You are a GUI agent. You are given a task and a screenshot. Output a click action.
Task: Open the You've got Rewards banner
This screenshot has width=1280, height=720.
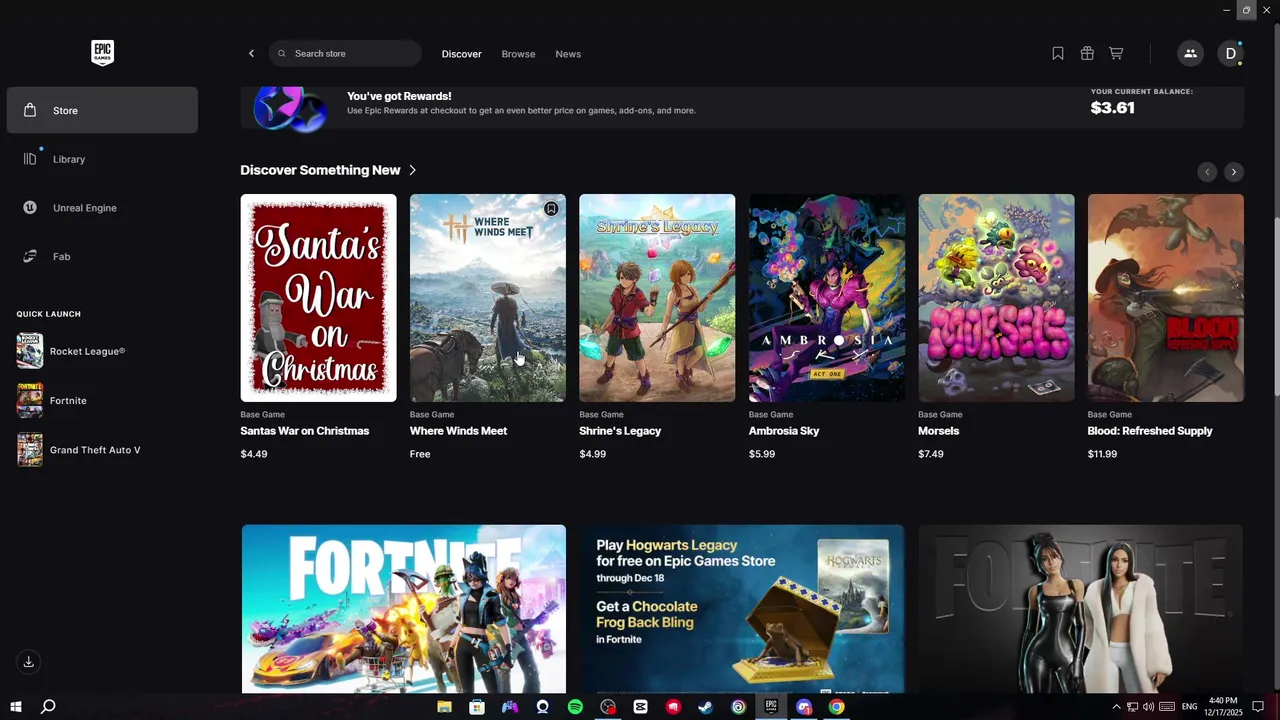(742, 107)
